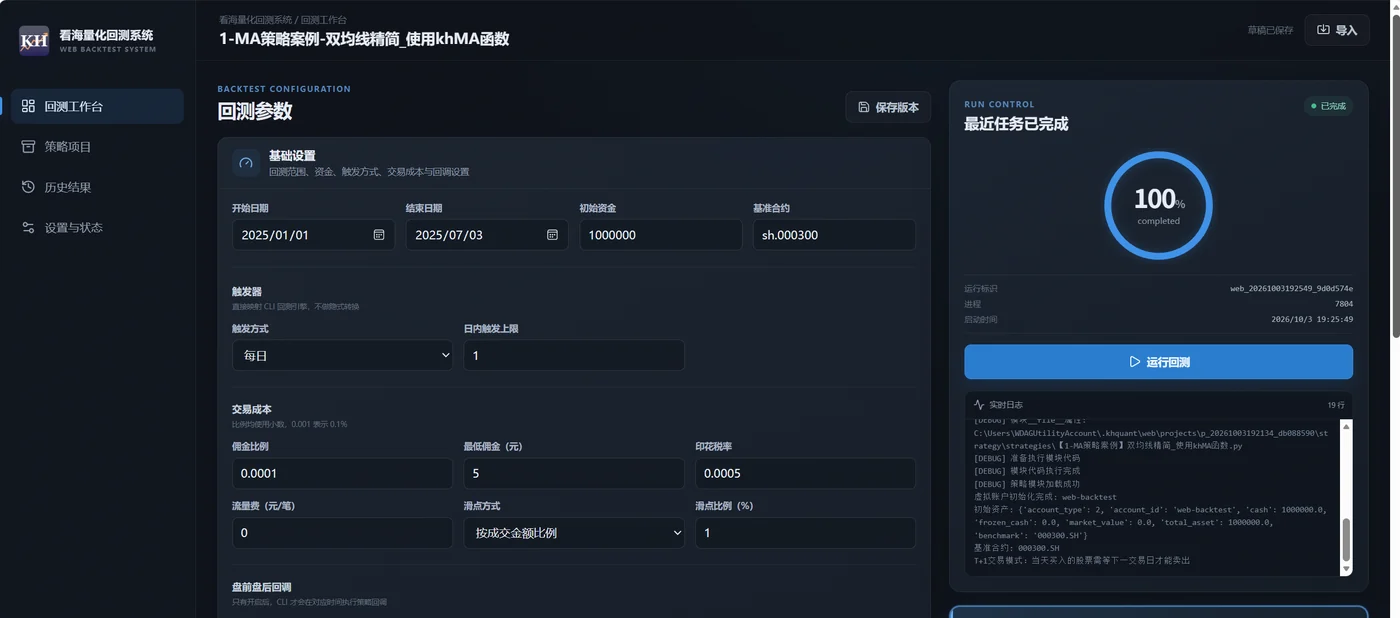Click the 回测工作台 grid icon
This screenshot has width=1400, height=618.
click(x=28, y=106)
